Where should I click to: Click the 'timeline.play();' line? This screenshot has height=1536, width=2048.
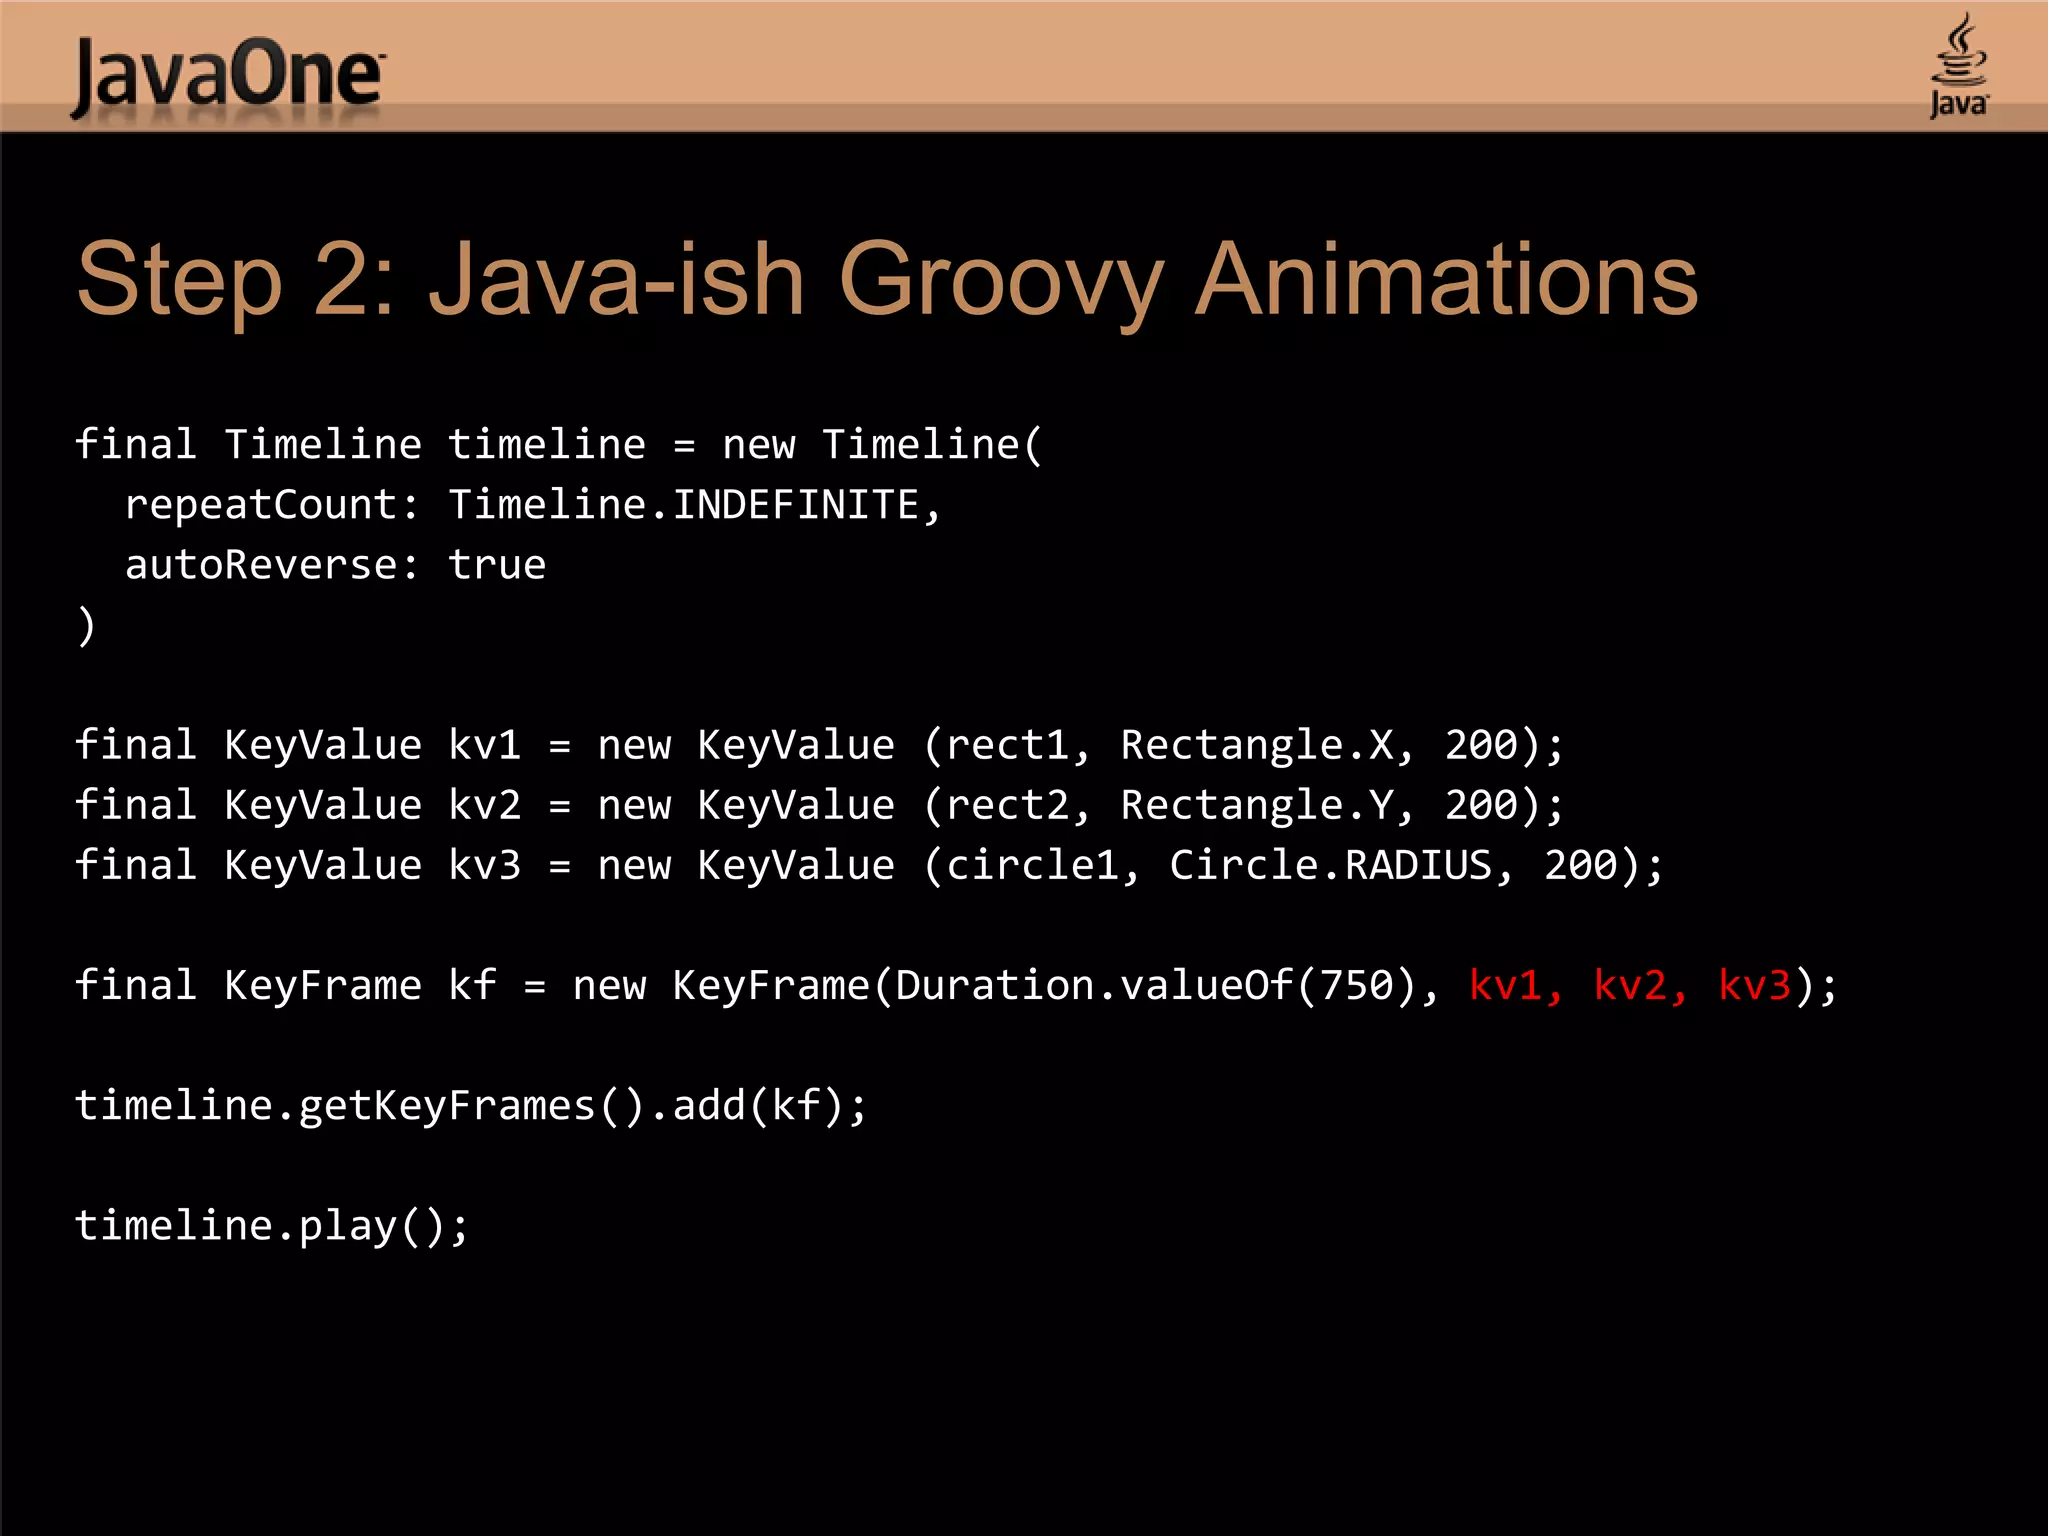270,1226
